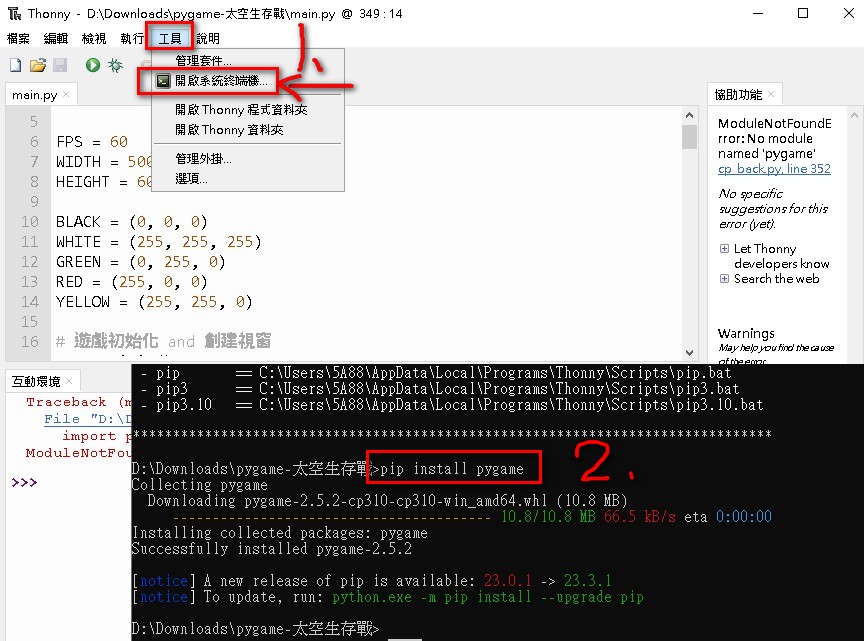This screenshot has height=641, width=864.
Task: Maximize the Thonny window
Action: tap(803, 13)
